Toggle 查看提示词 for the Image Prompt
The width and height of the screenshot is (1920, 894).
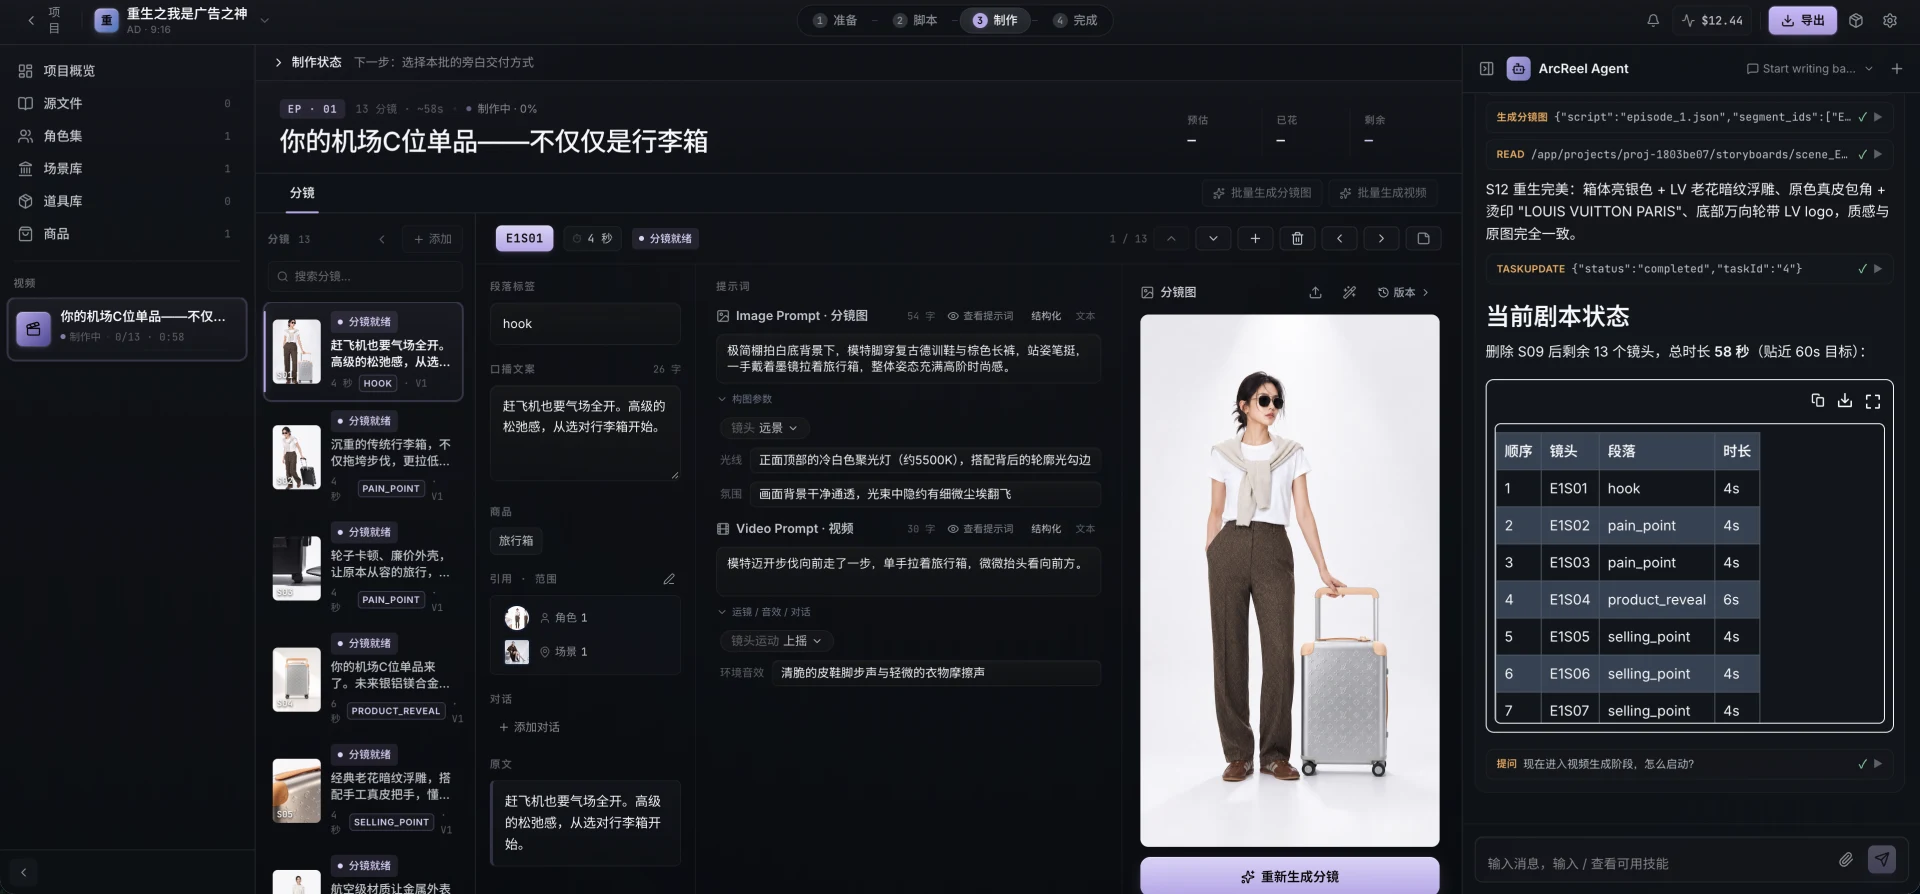pyautogui.click(x=980, y=316)
